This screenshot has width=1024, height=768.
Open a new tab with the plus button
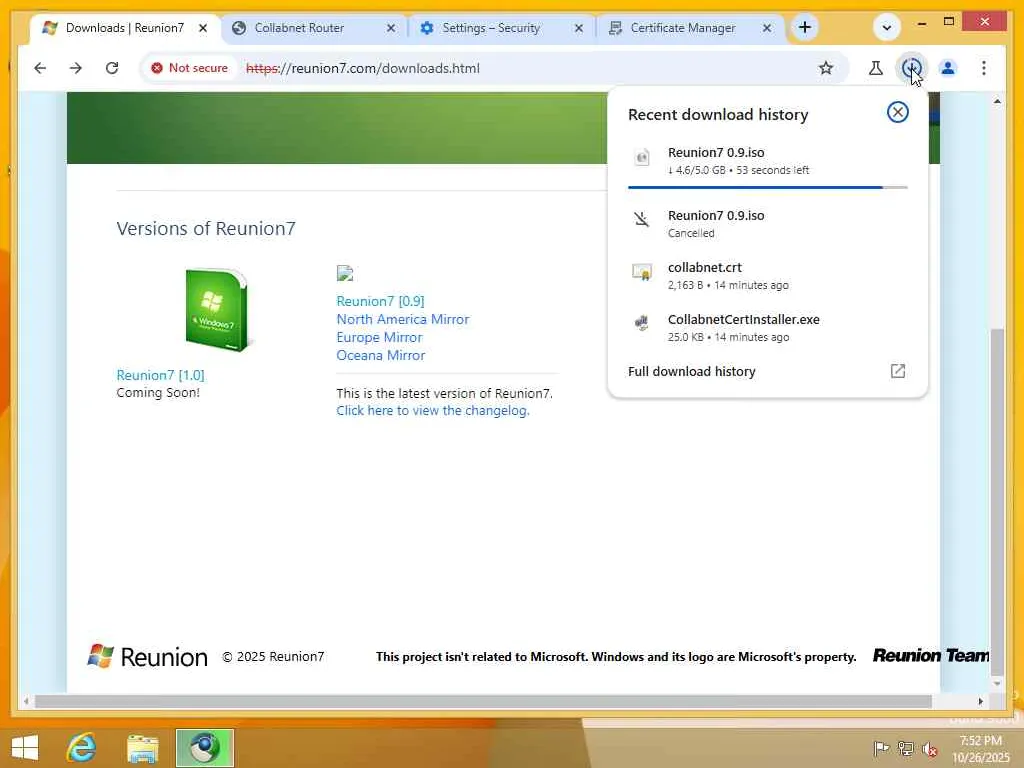point(805,27)
